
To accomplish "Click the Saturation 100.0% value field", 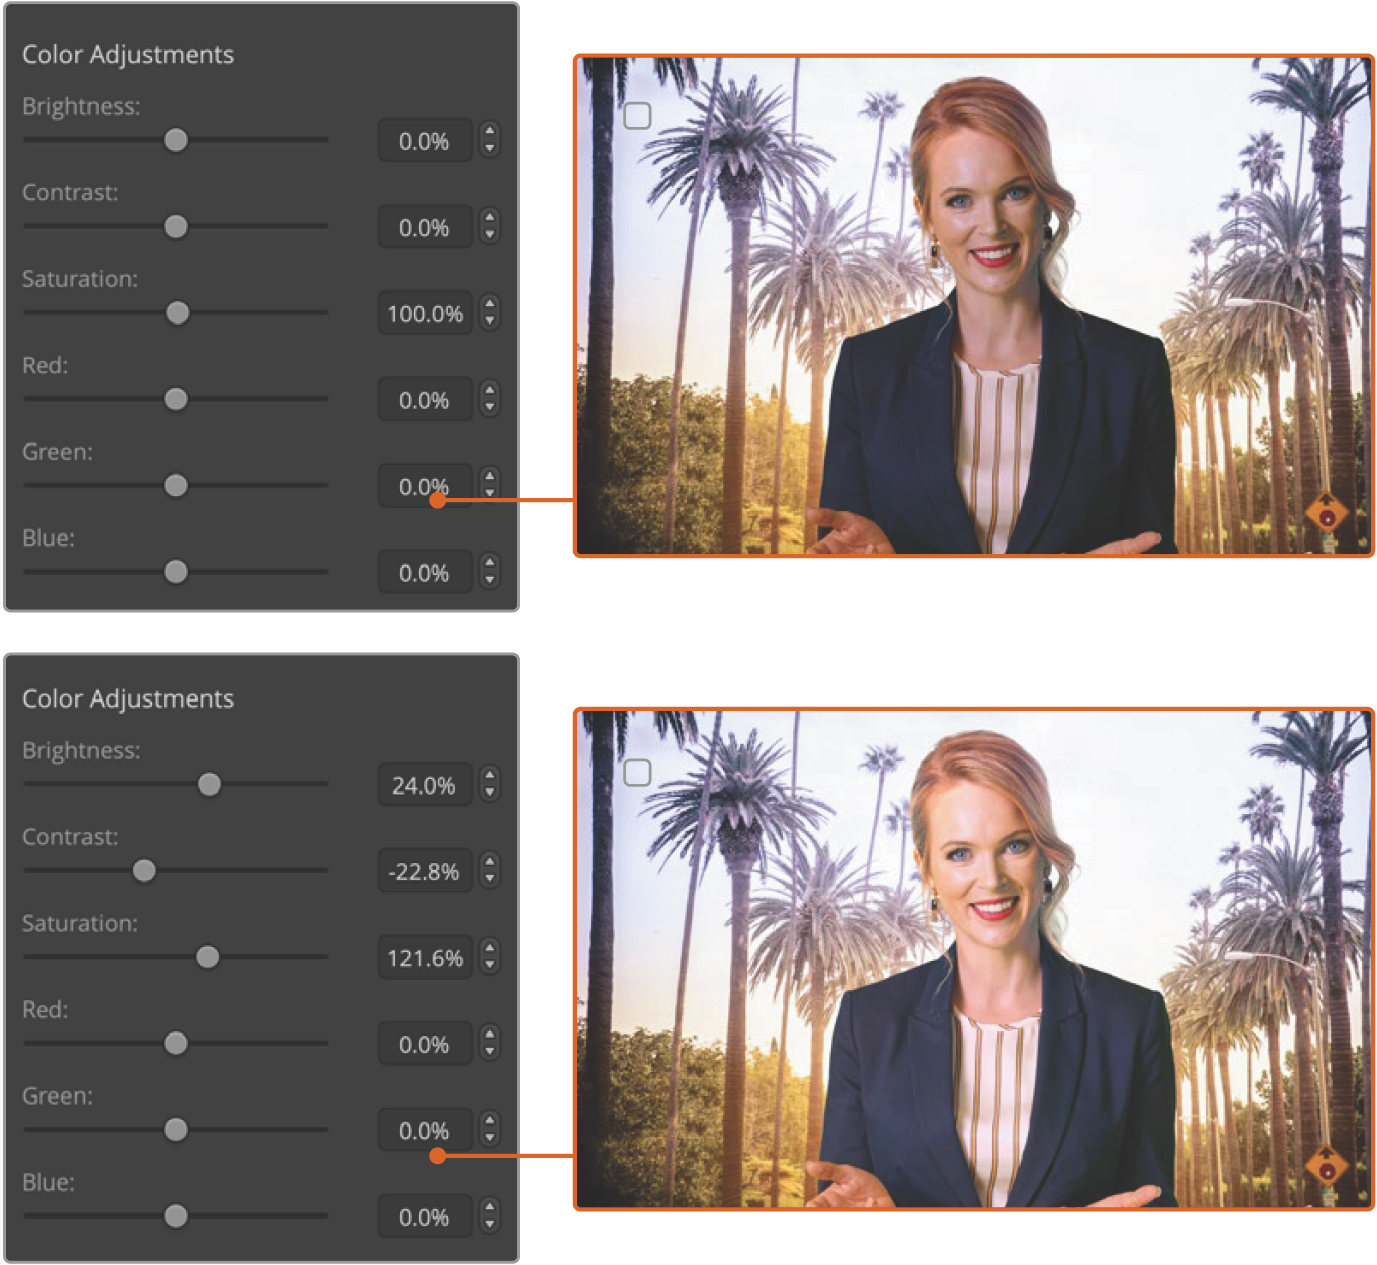I will (425, 314).
